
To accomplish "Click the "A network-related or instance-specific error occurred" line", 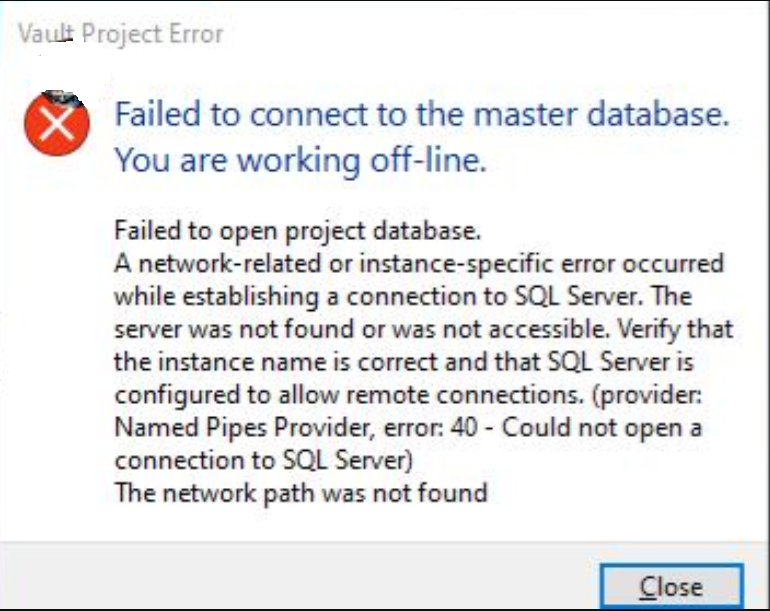I will [x=418, y=265].
